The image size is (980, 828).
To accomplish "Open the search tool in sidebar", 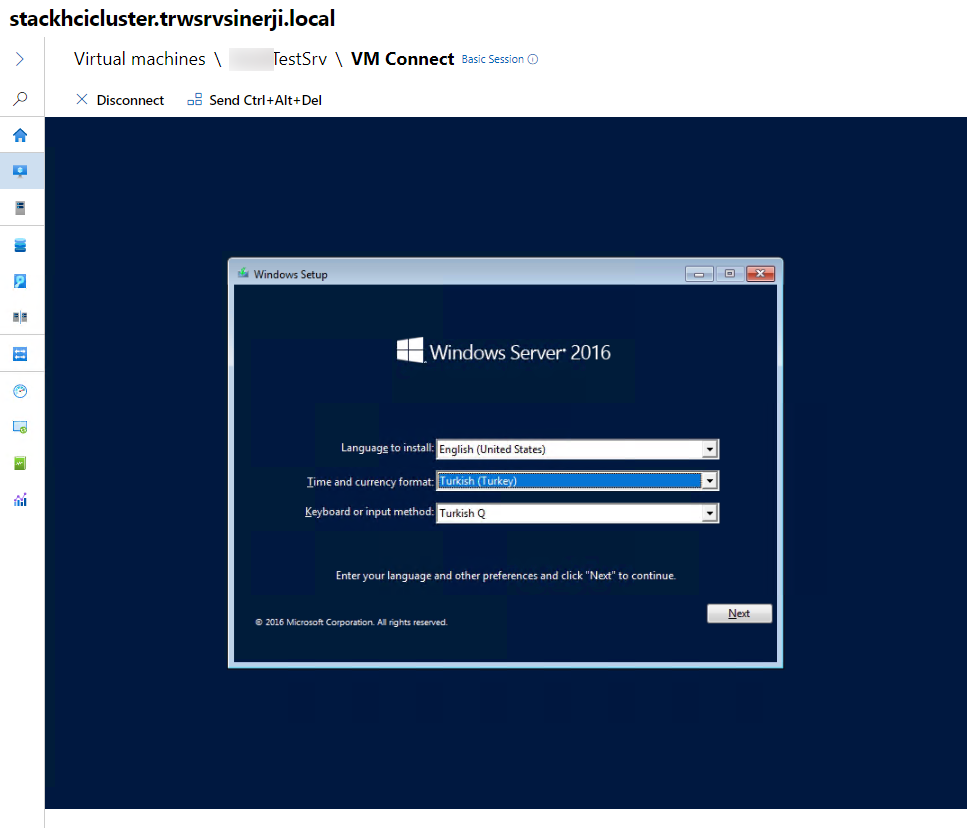I will [20, 98].
